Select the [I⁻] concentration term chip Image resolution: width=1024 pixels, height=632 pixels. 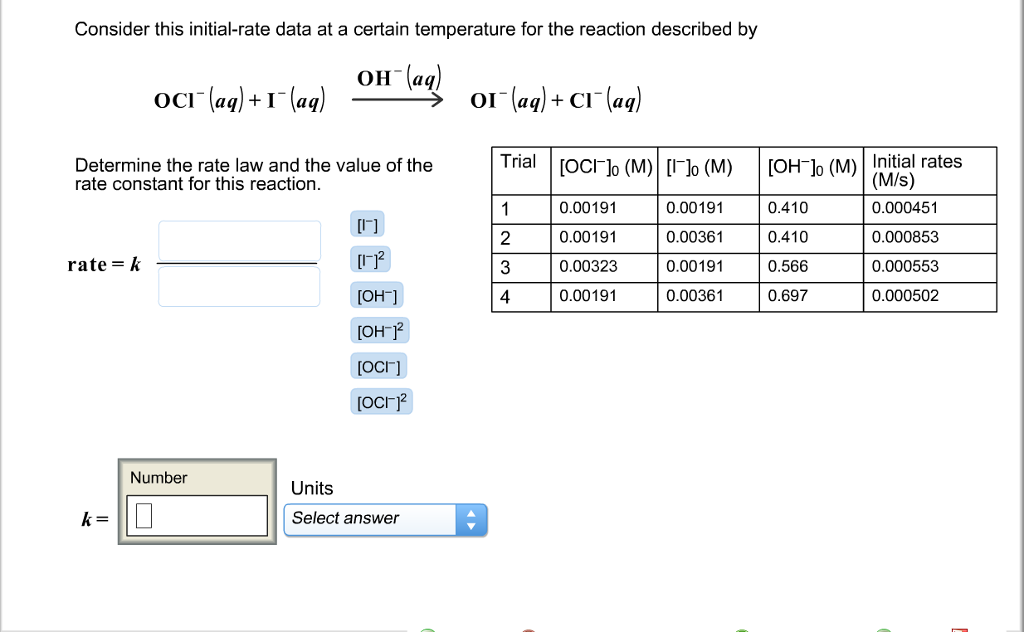pos(368,225)
